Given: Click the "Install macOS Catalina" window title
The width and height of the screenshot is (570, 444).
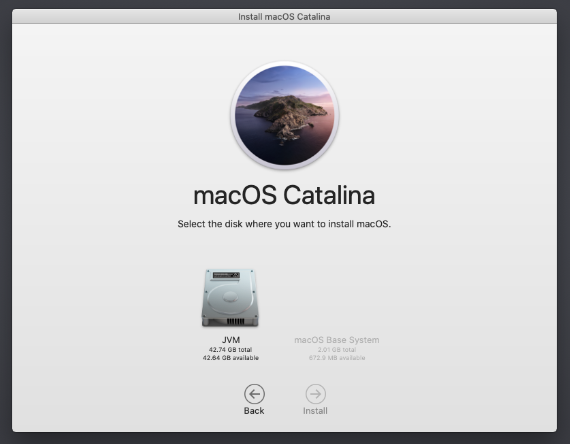Looking at the screenshot, I should (284, 17).
